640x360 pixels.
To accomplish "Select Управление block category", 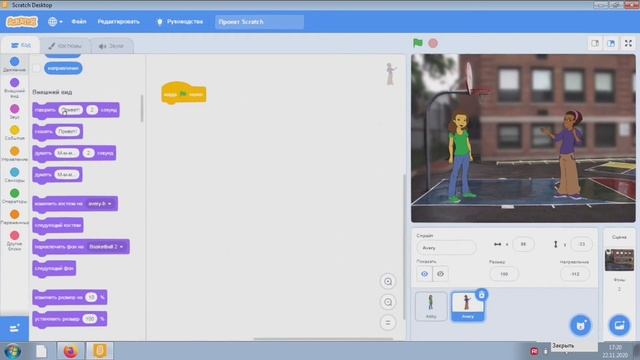I will coord(14,154).
